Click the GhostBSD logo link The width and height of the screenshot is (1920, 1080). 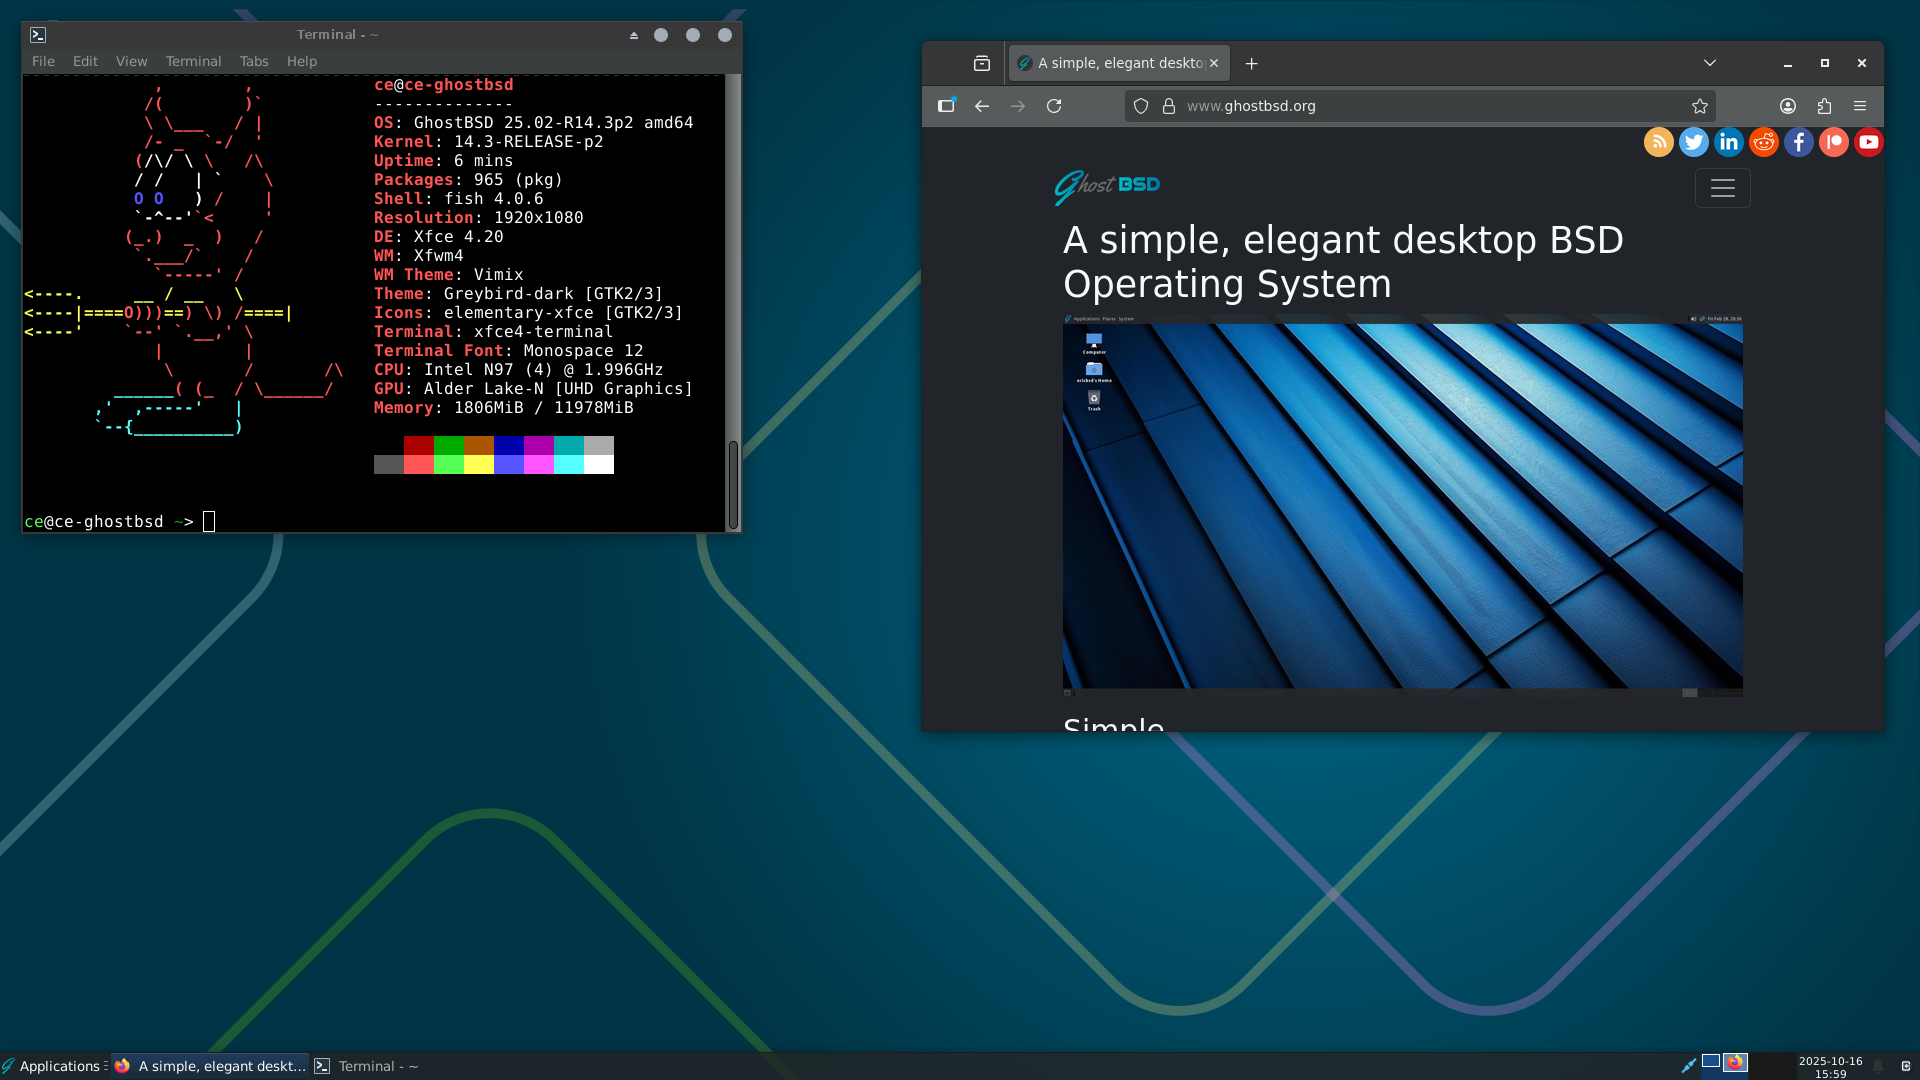1107,186
